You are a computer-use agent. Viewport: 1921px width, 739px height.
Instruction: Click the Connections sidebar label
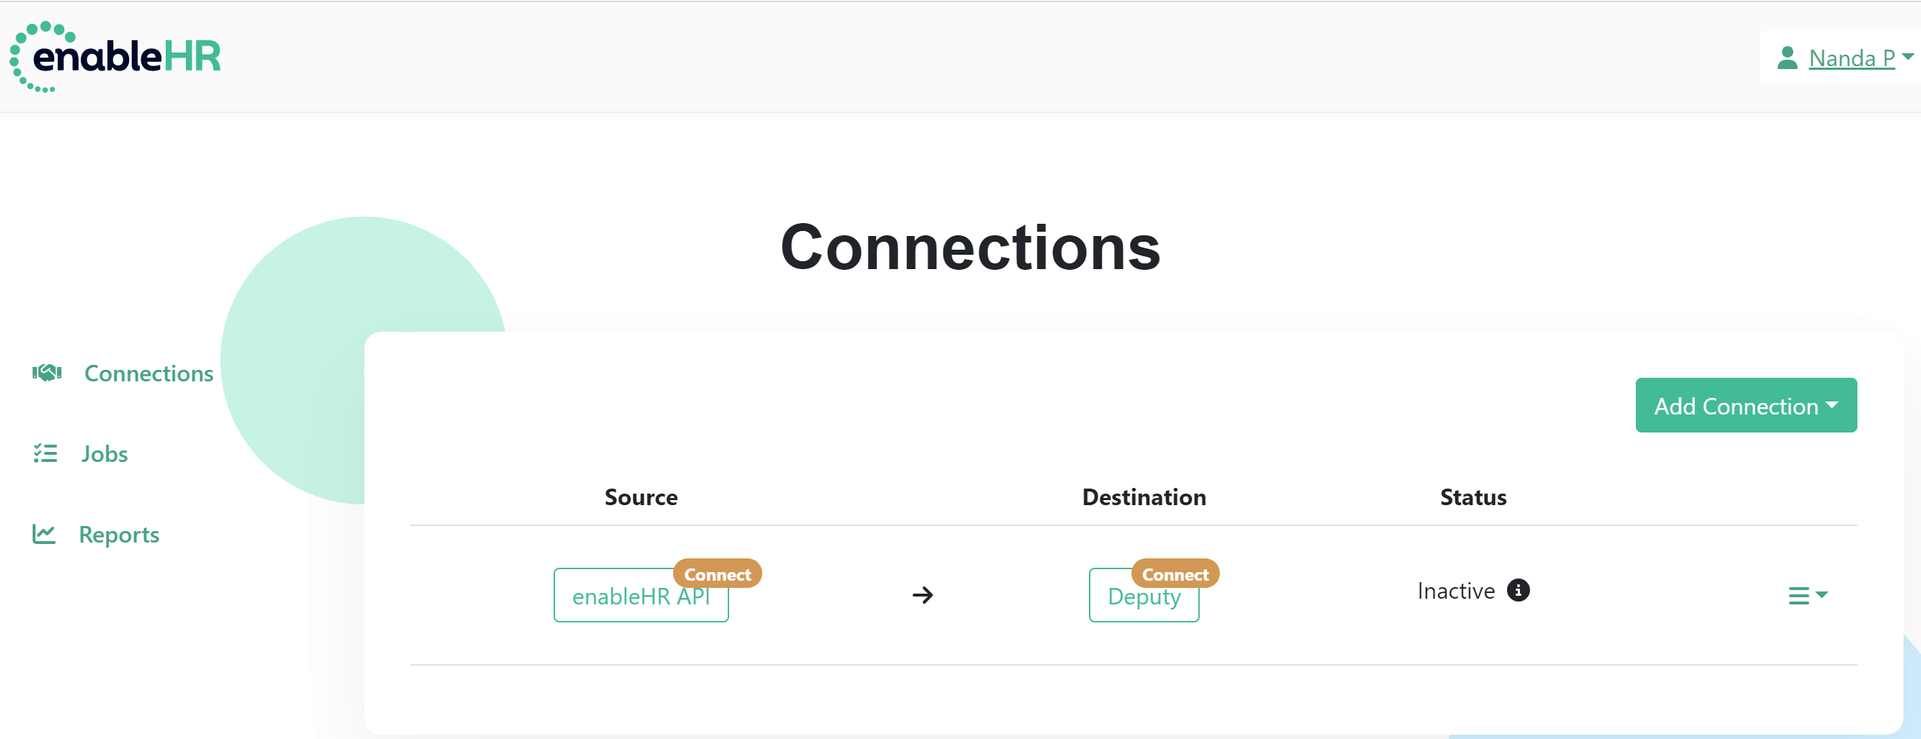click(148, 372)
